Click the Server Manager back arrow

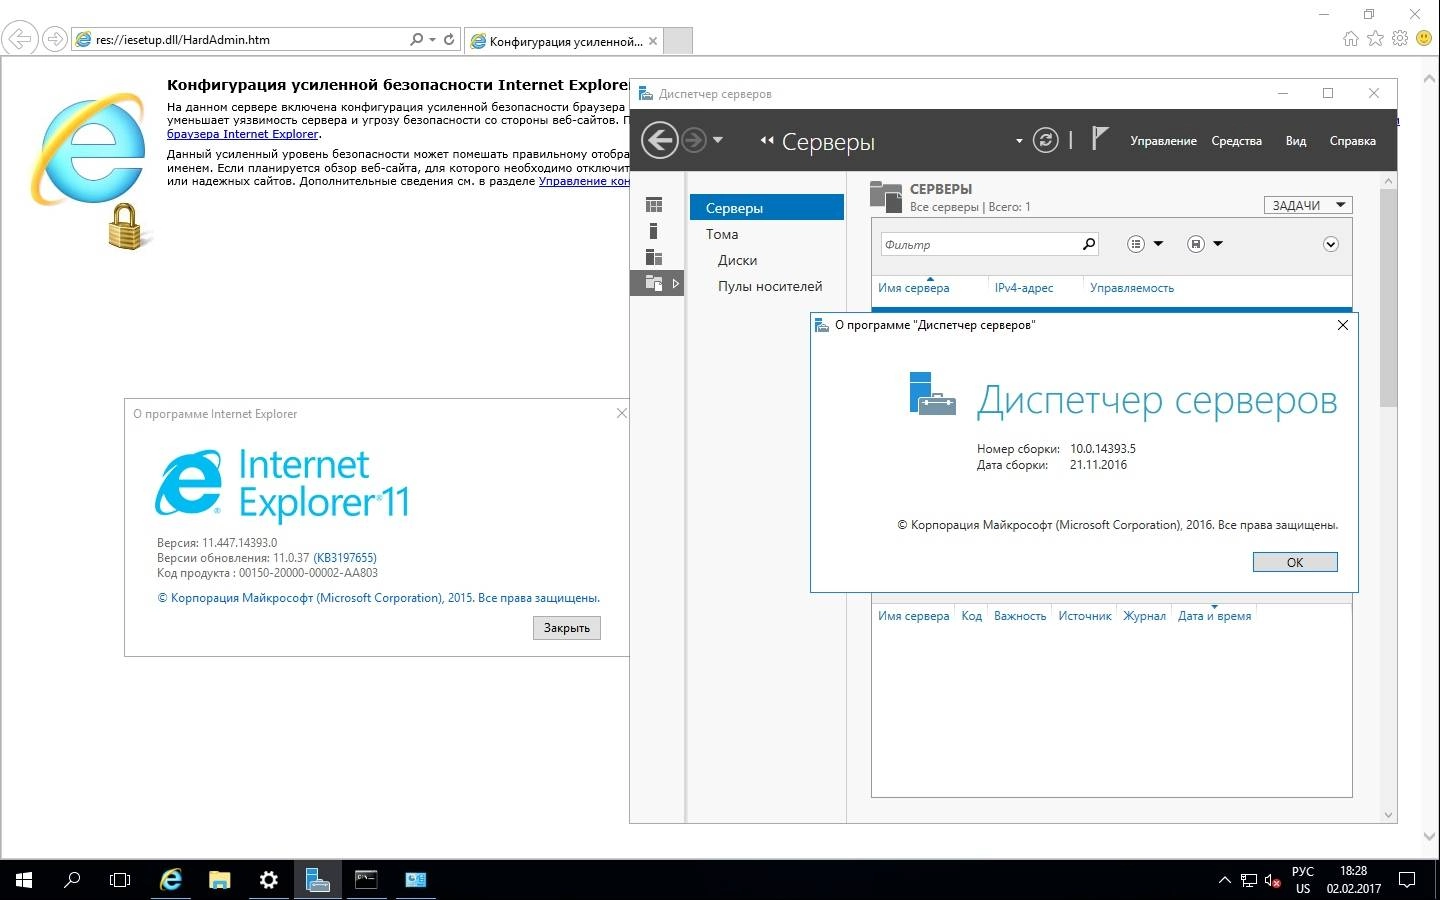tap(660, 140)
